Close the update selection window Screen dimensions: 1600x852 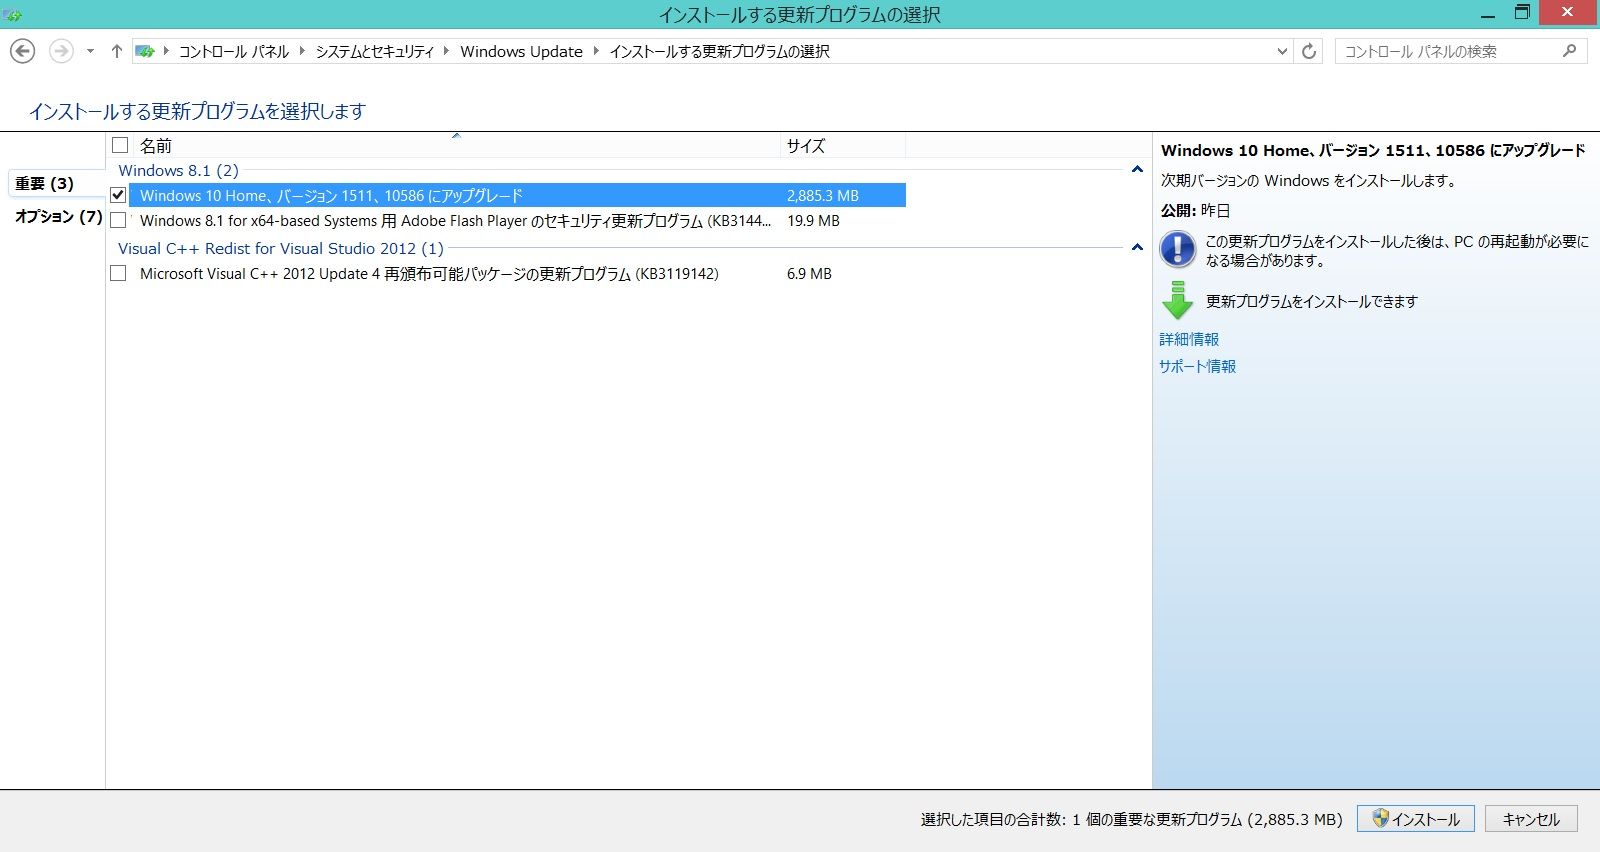tap(1569, 12)
